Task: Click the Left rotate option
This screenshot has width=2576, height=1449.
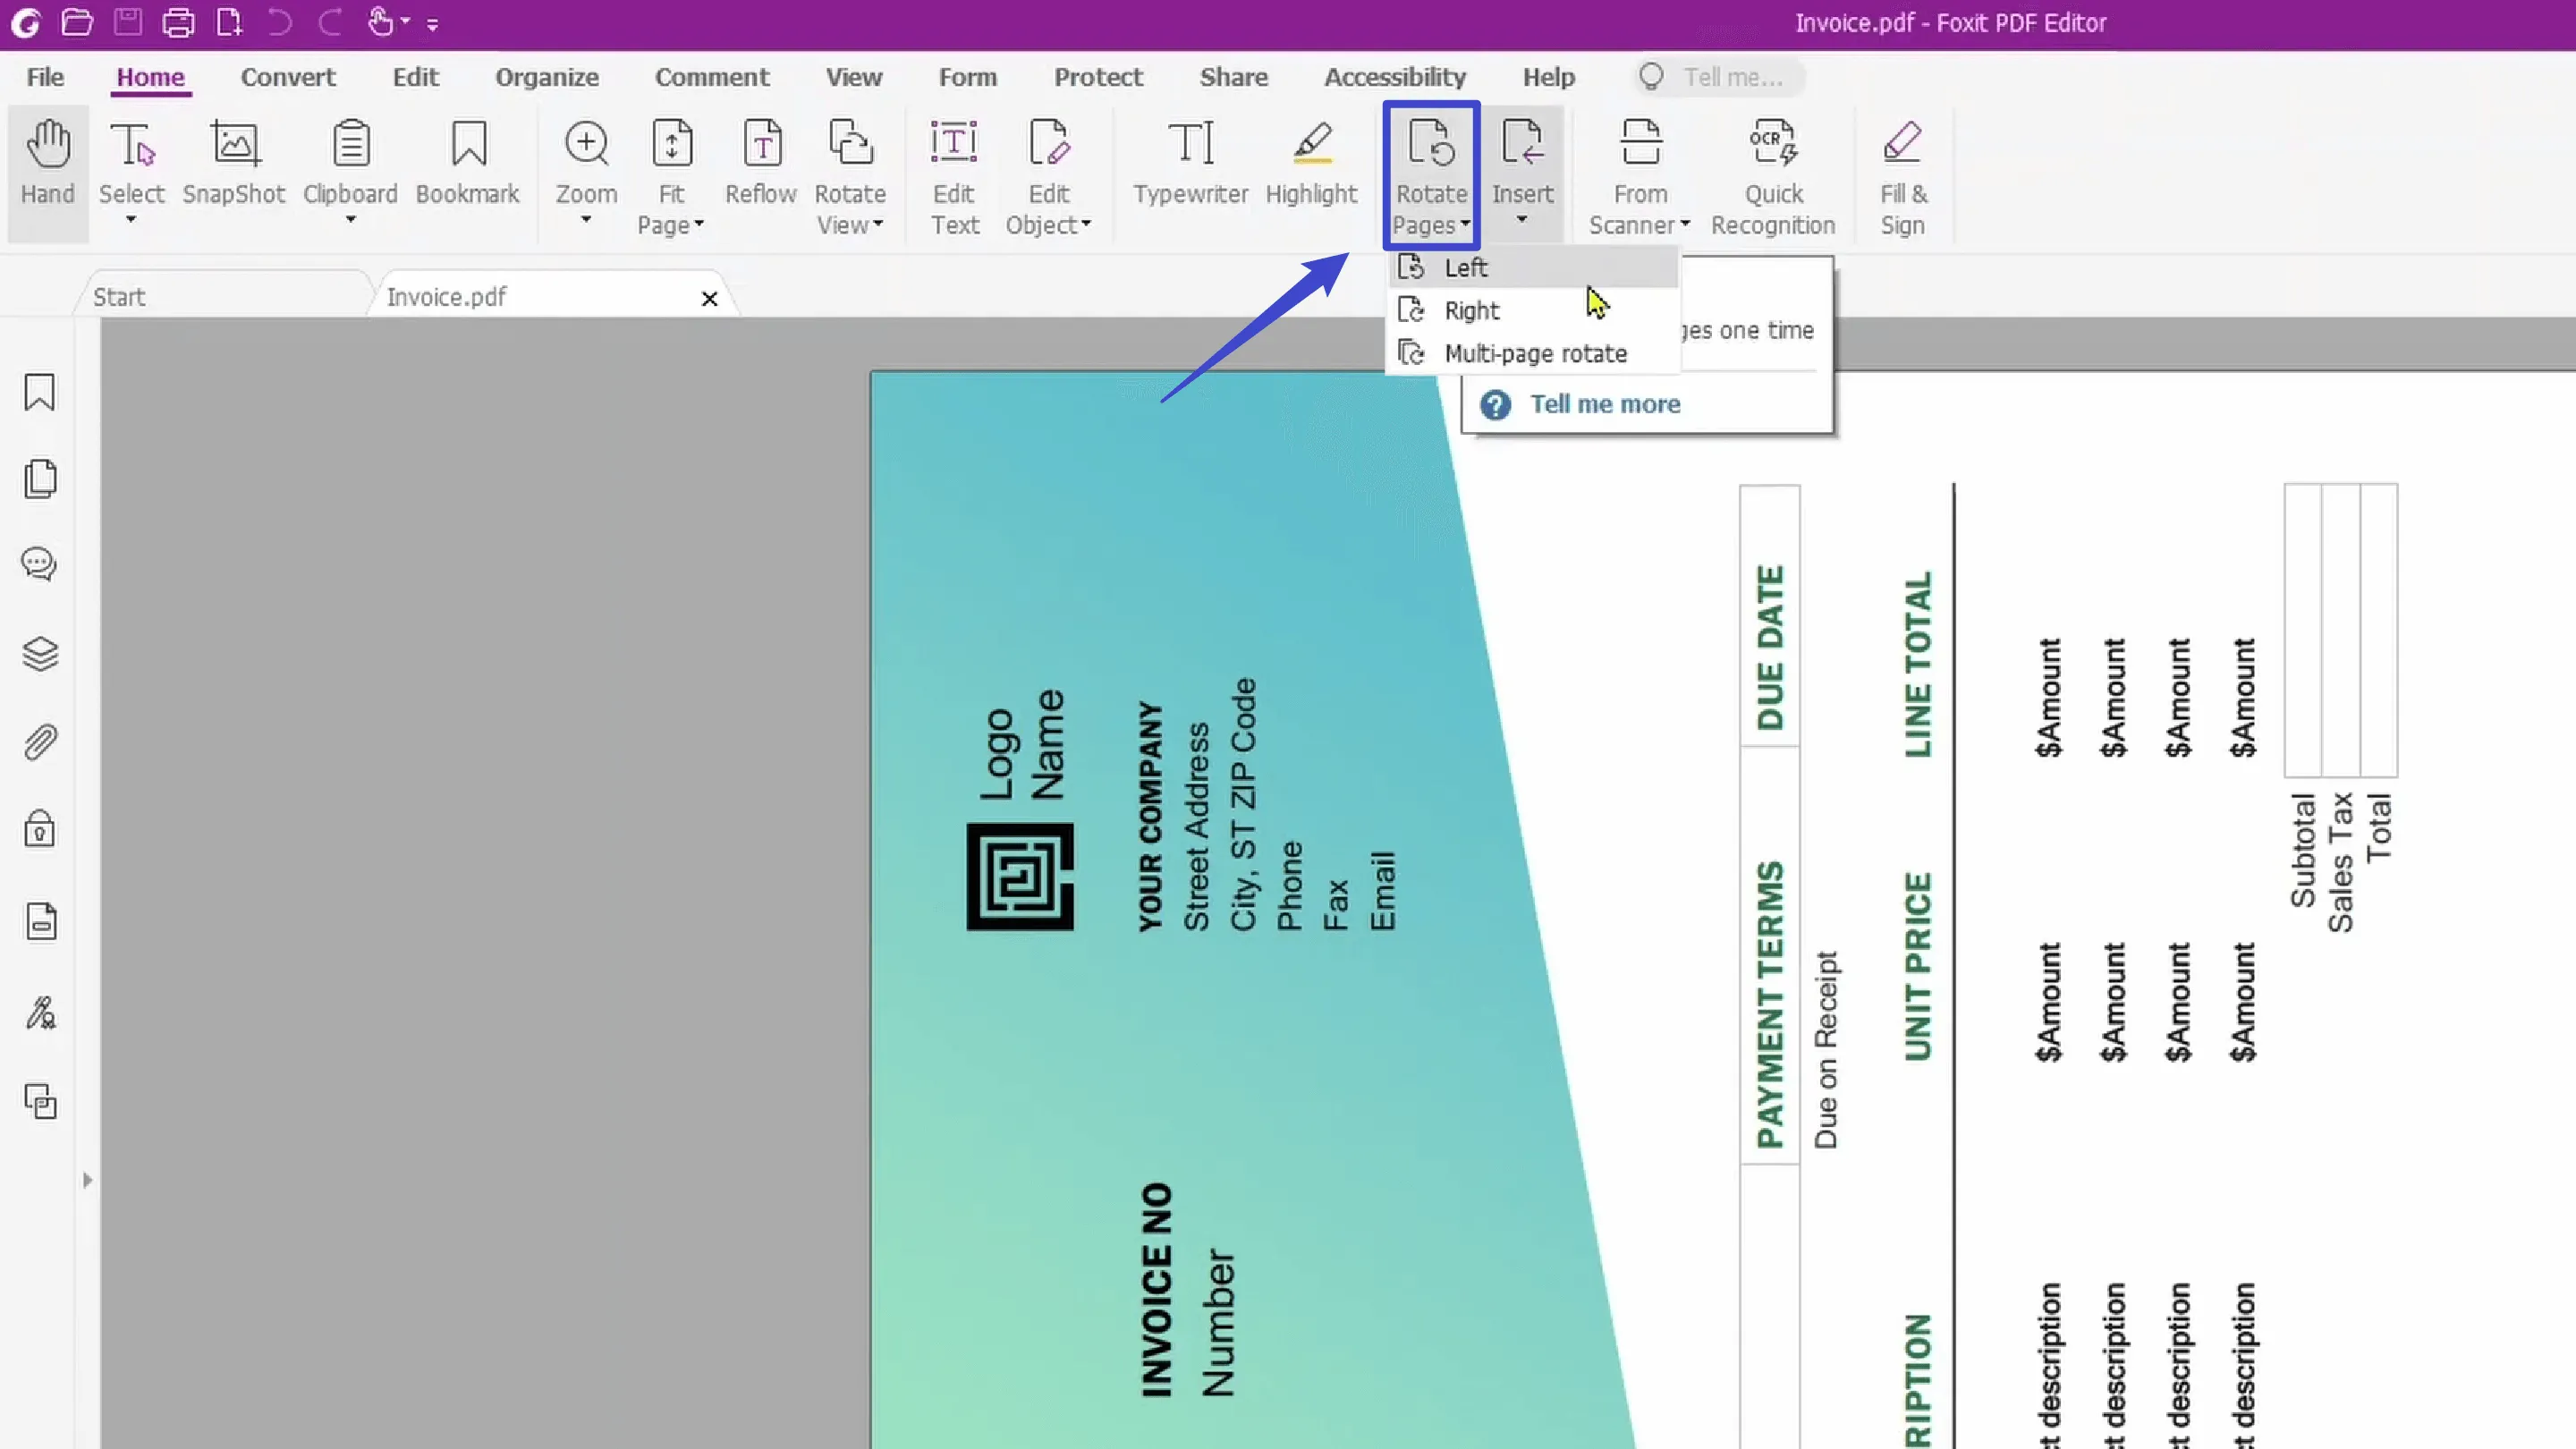Action: coord(1467,267)
